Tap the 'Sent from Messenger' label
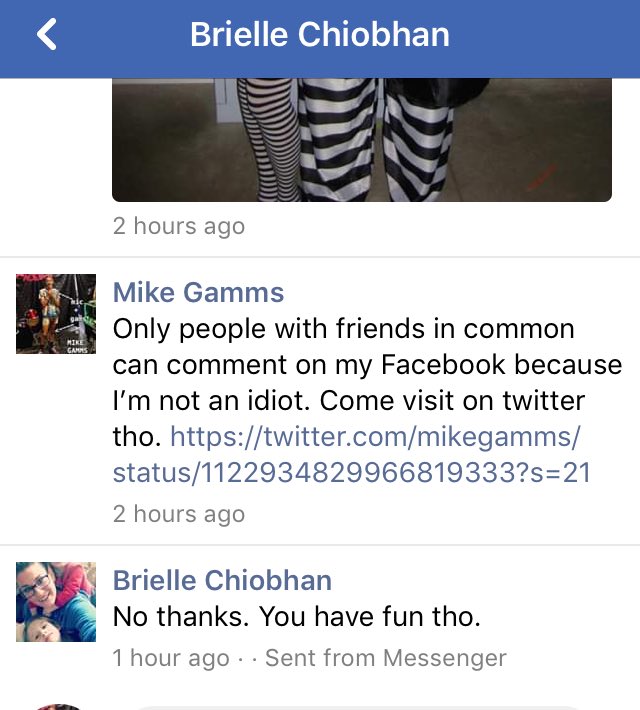Image resolution: width=640 pixels, height=710 pixels. point(385,658)
